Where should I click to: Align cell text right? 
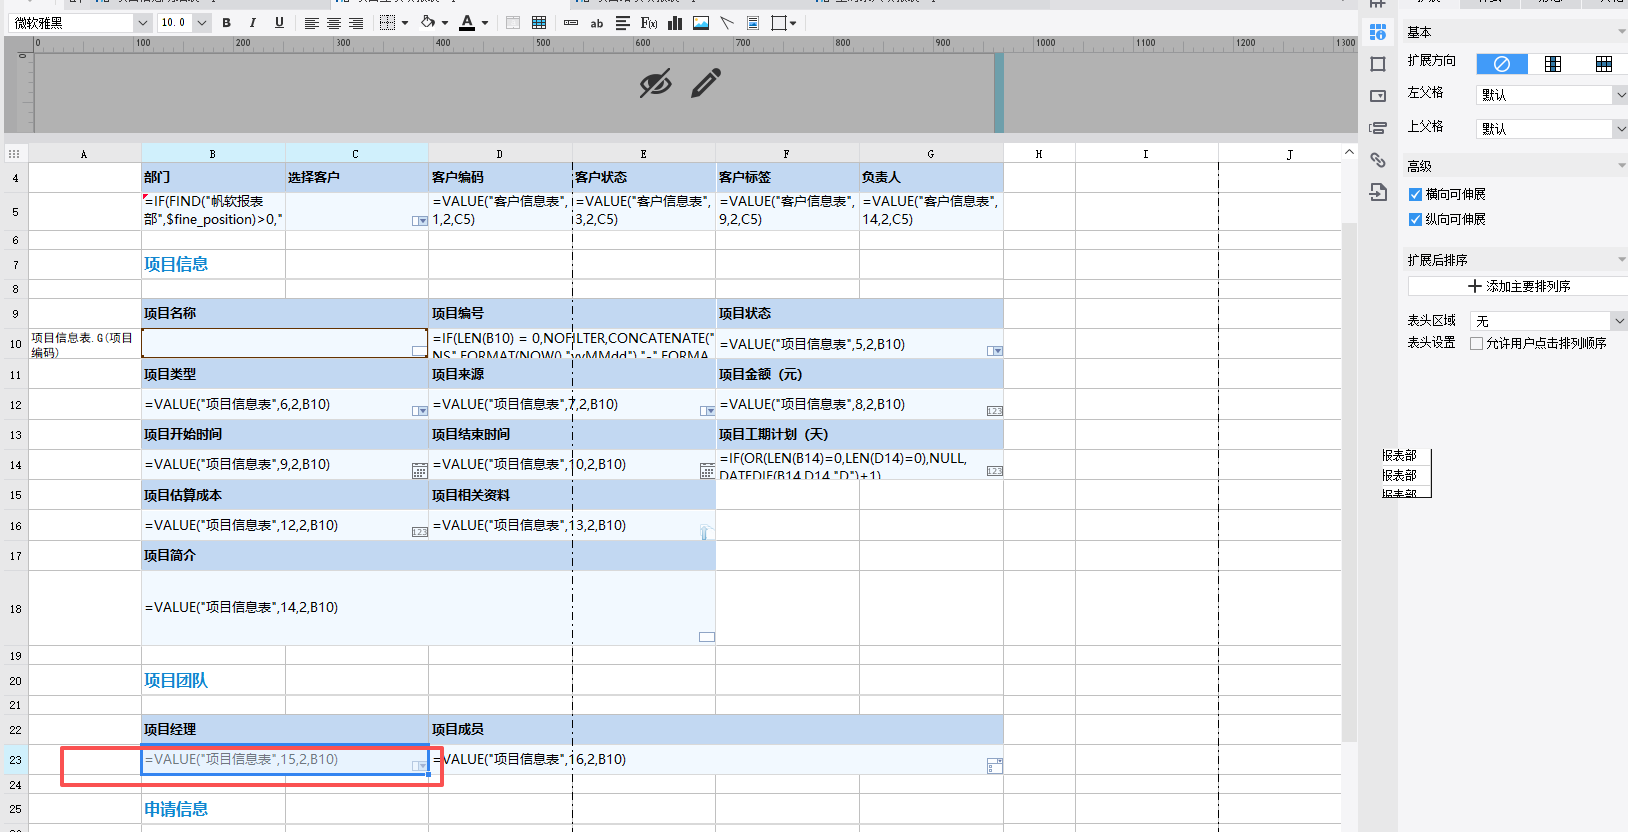click(x=356, y=23)
